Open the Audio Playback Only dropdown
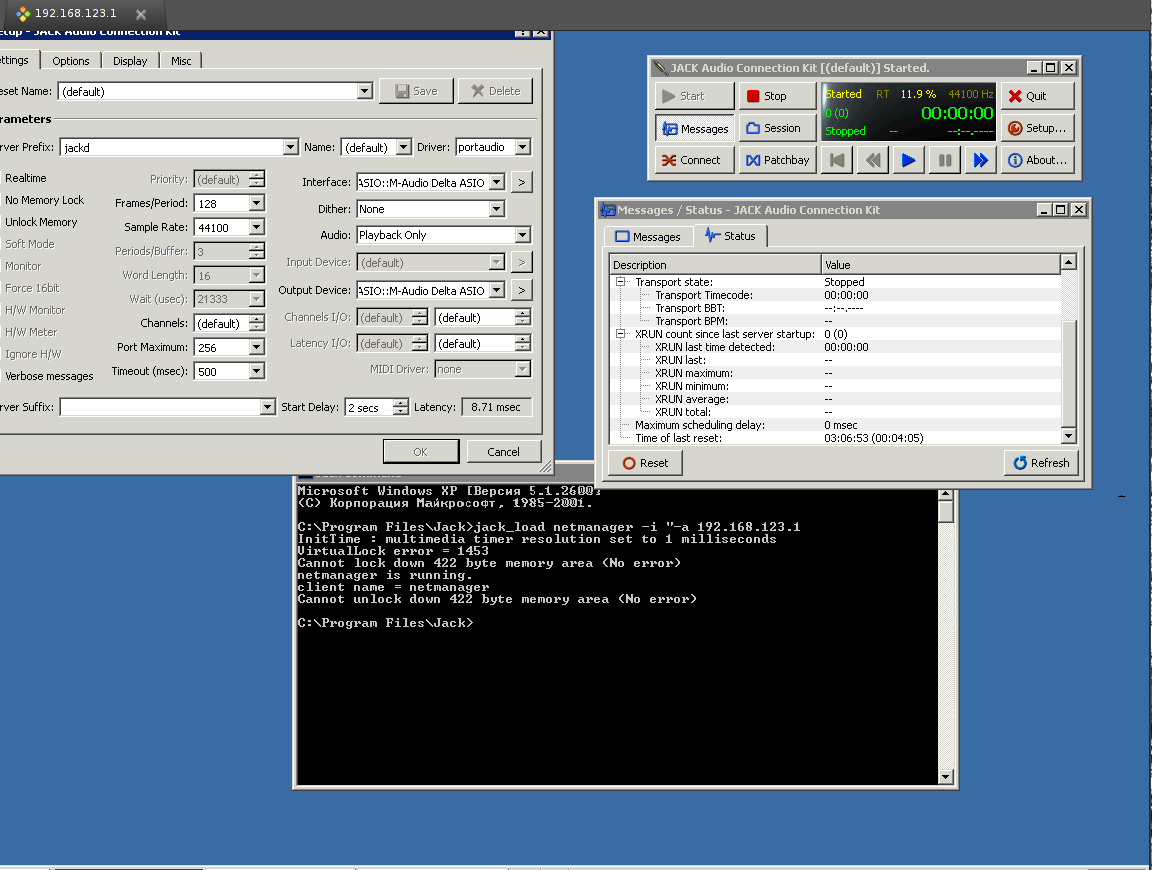This screenshot has height=870, width=1152. pyautogui.click(x=522, y=235)
